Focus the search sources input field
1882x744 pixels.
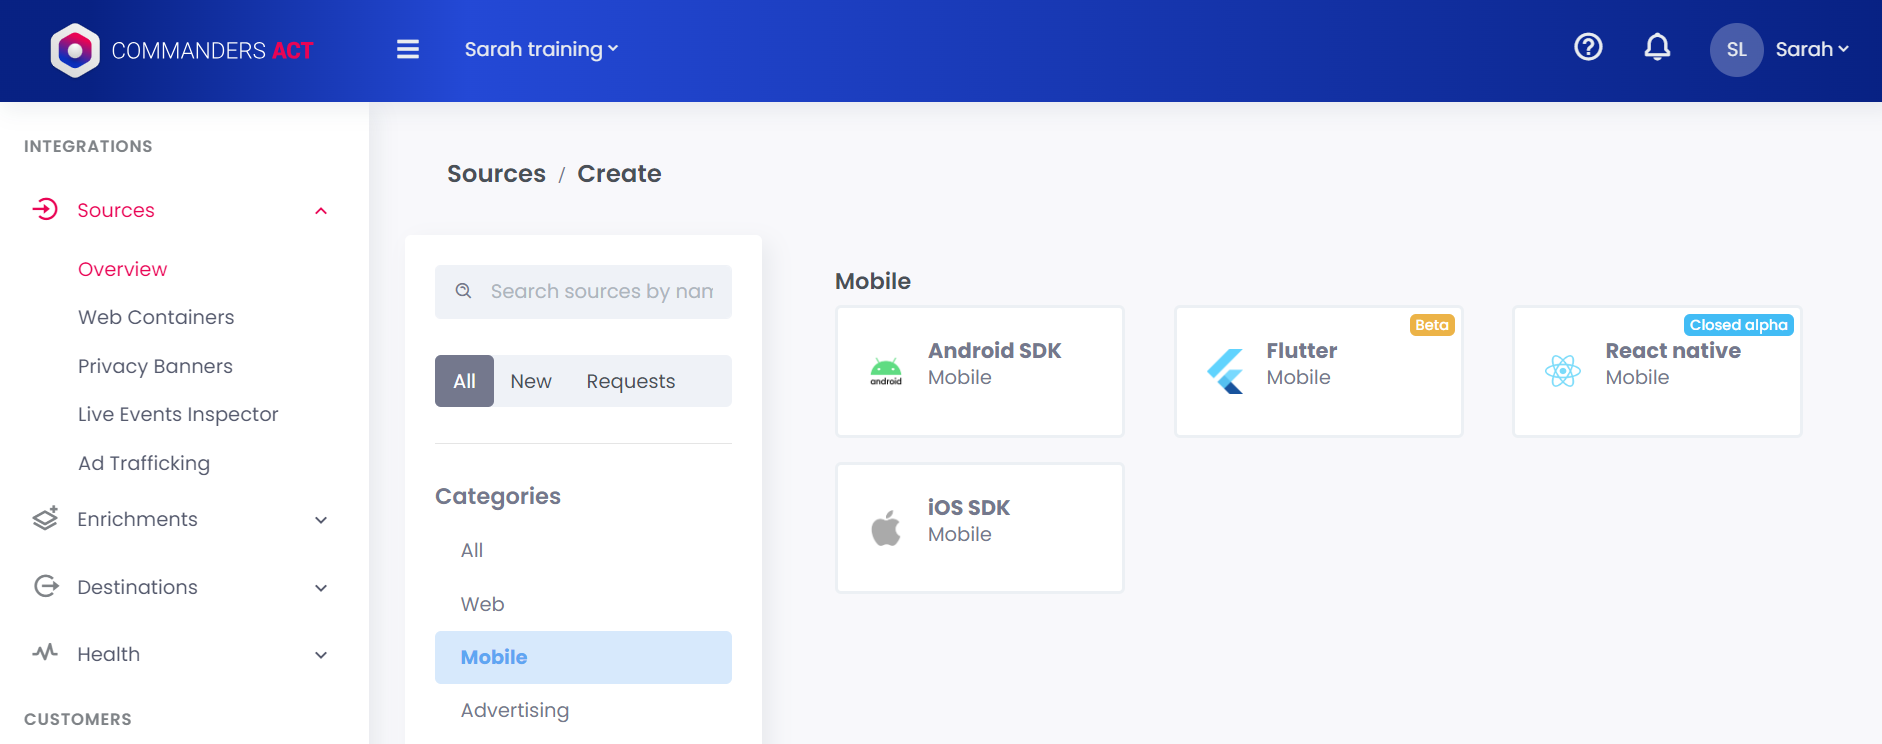(x=600, y=292)
